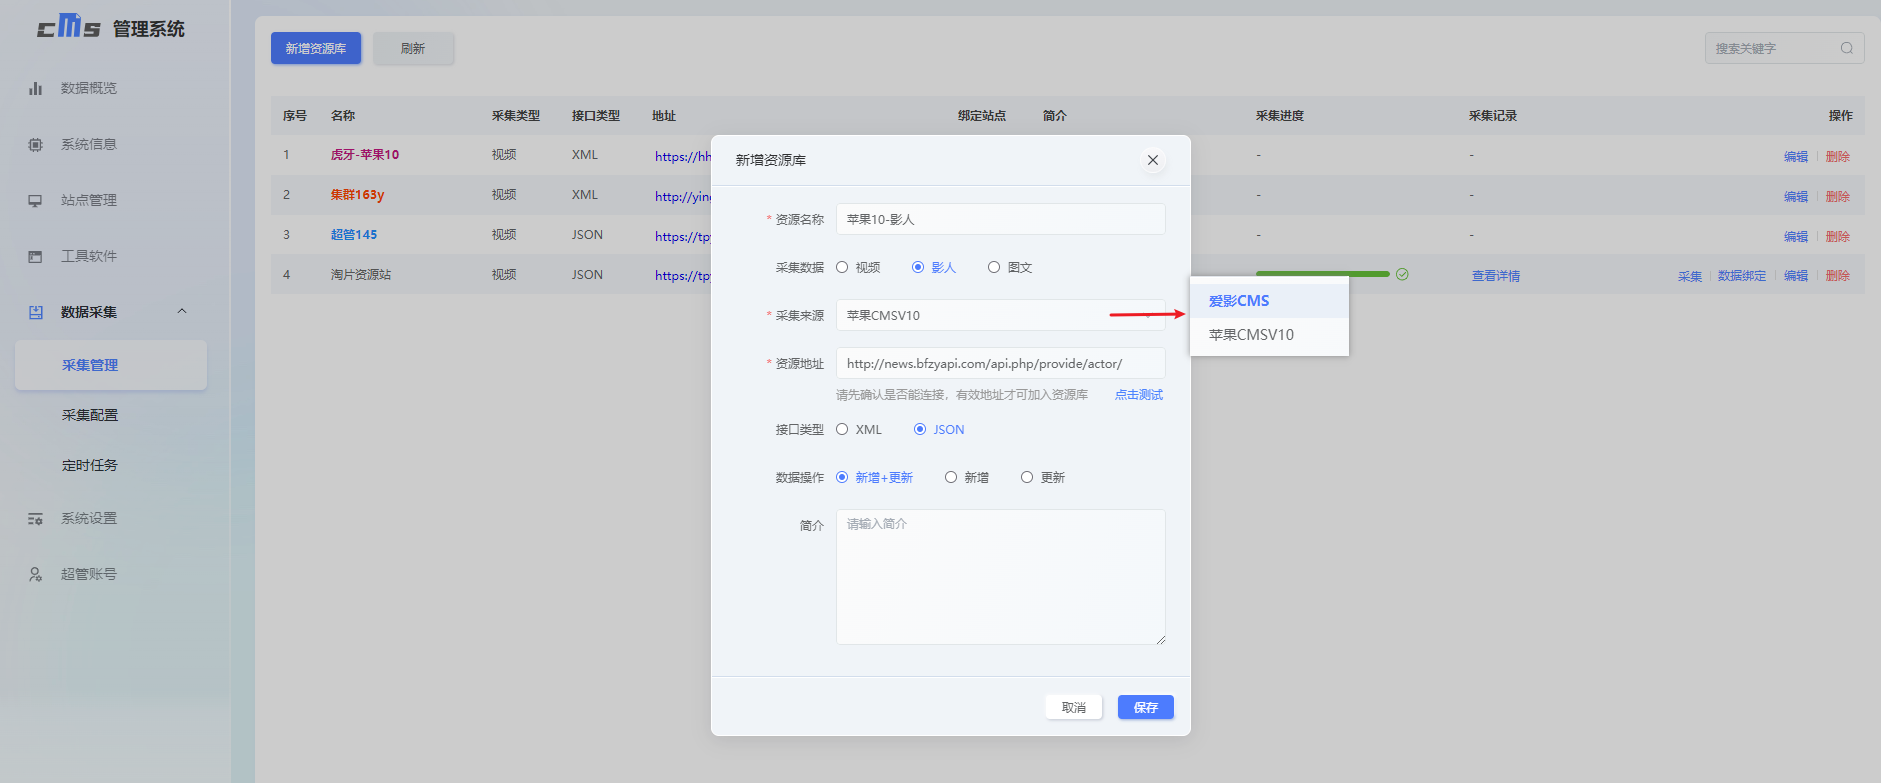Choose 苹果CMSV10 from dropdown list
Screen dimensions: 1881x783
coord(1269,335)
